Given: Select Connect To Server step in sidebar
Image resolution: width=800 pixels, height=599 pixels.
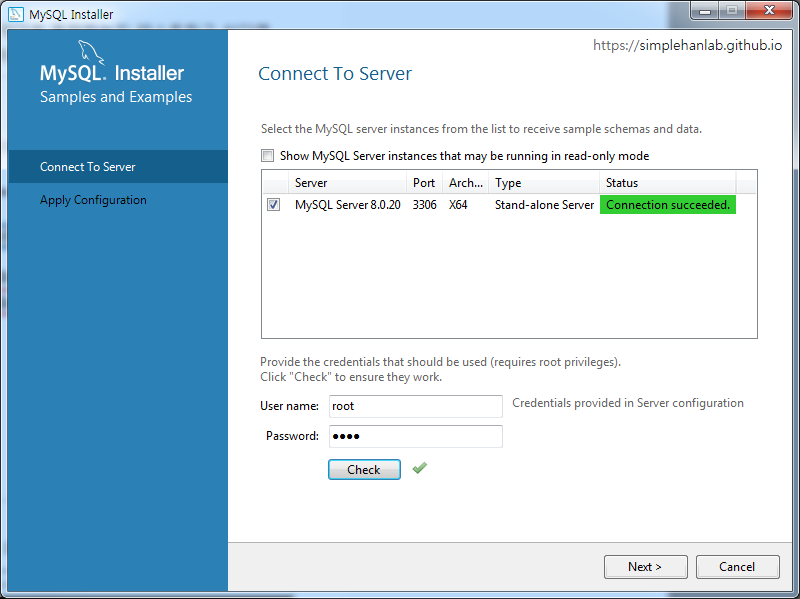Looking at the screenshot, I should click(118, 167).
